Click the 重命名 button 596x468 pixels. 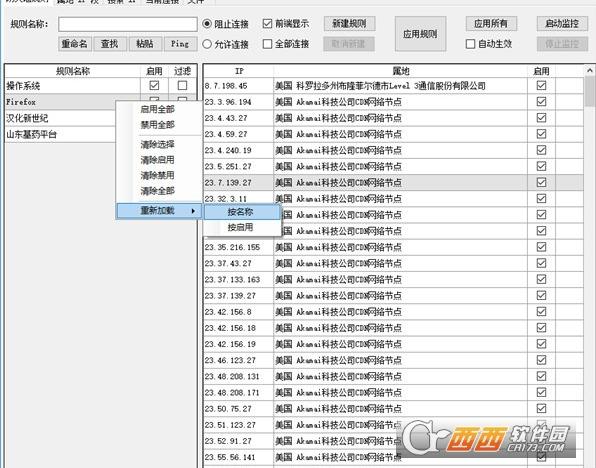(x=74, y=44)
